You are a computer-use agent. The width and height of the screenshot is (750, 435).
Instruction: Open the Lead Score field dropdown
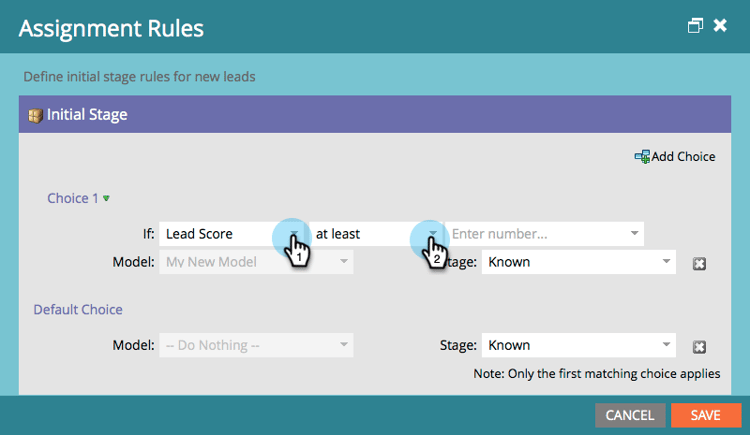294,234
